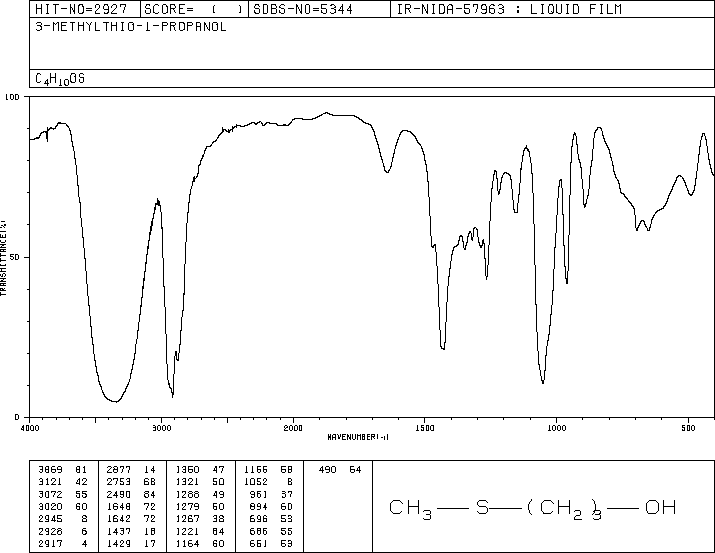
Task: Select peak table entry 2753
Action: coord(119,481)
